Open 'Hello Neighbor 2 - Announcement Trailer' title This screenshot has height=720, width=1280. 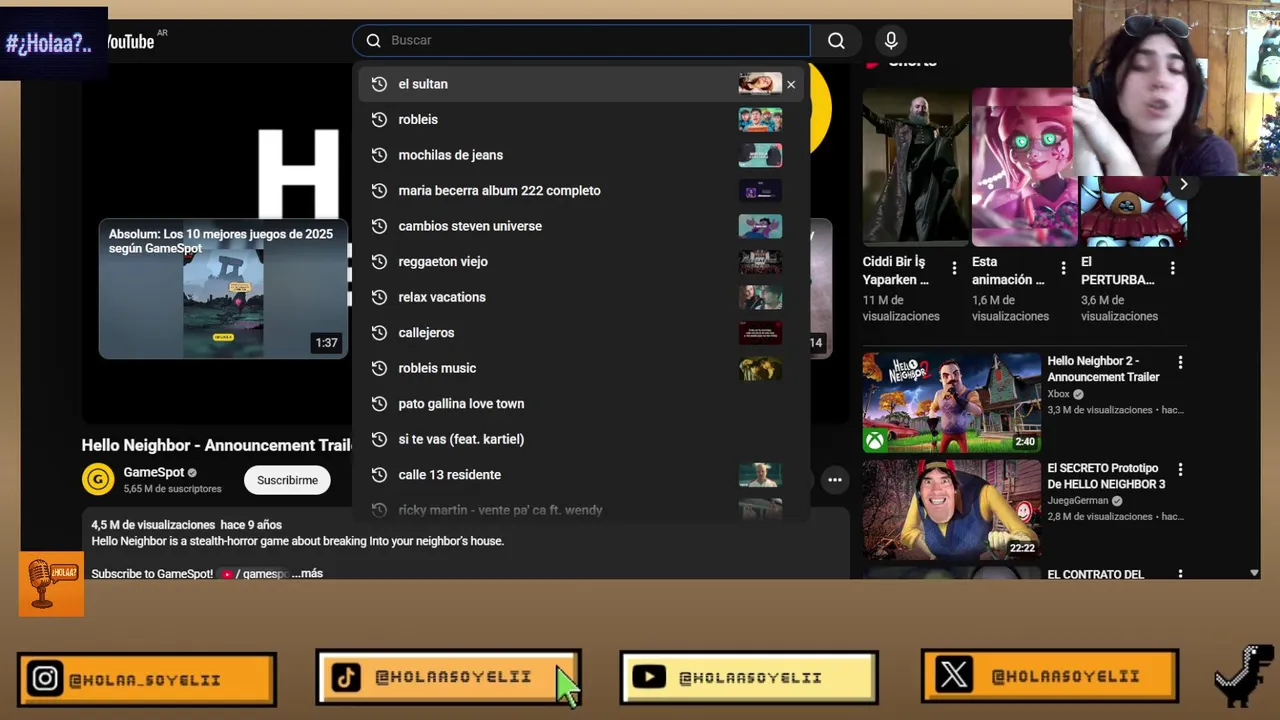point(1103,369)
